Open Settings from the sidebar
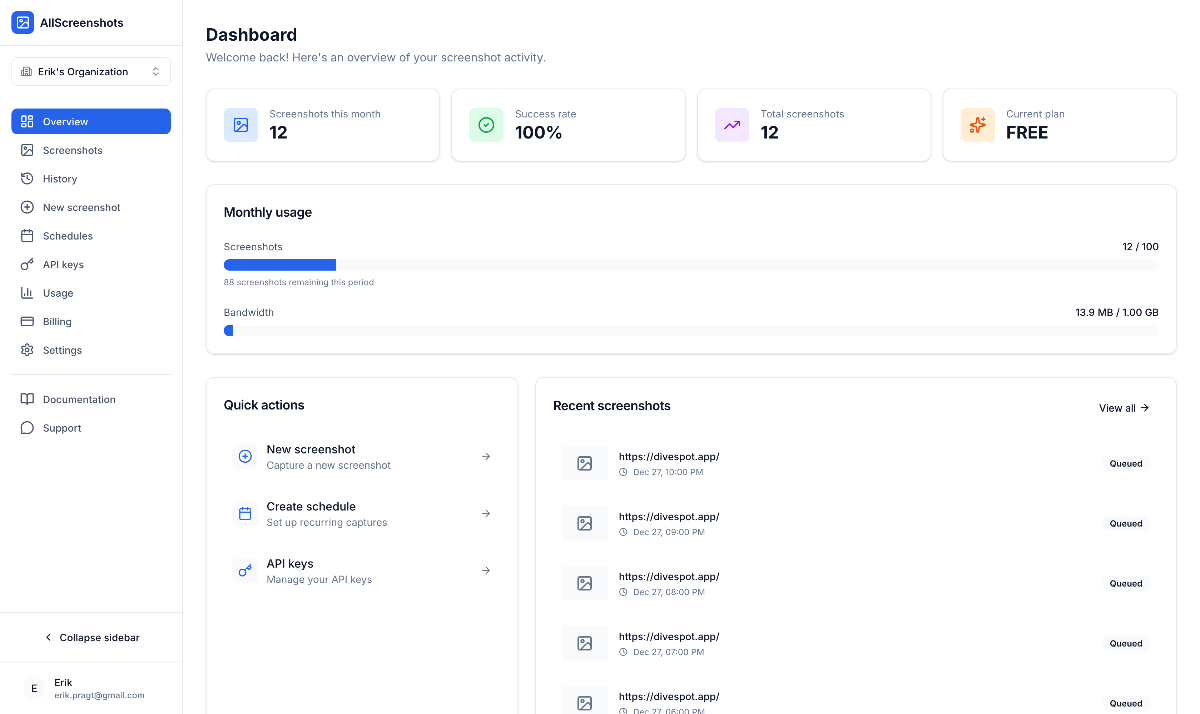The width and height of the screenshot is (1200, 714). point(62,350)
